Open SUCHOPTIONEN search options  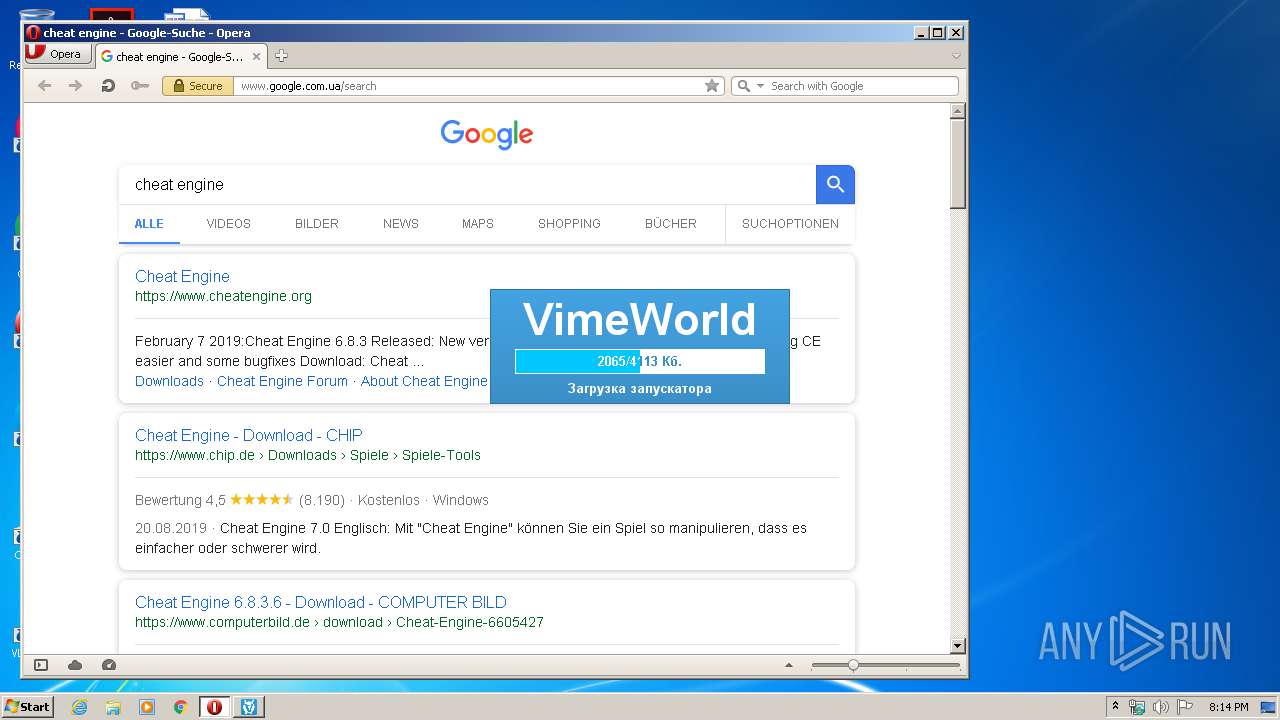(790, 224)
